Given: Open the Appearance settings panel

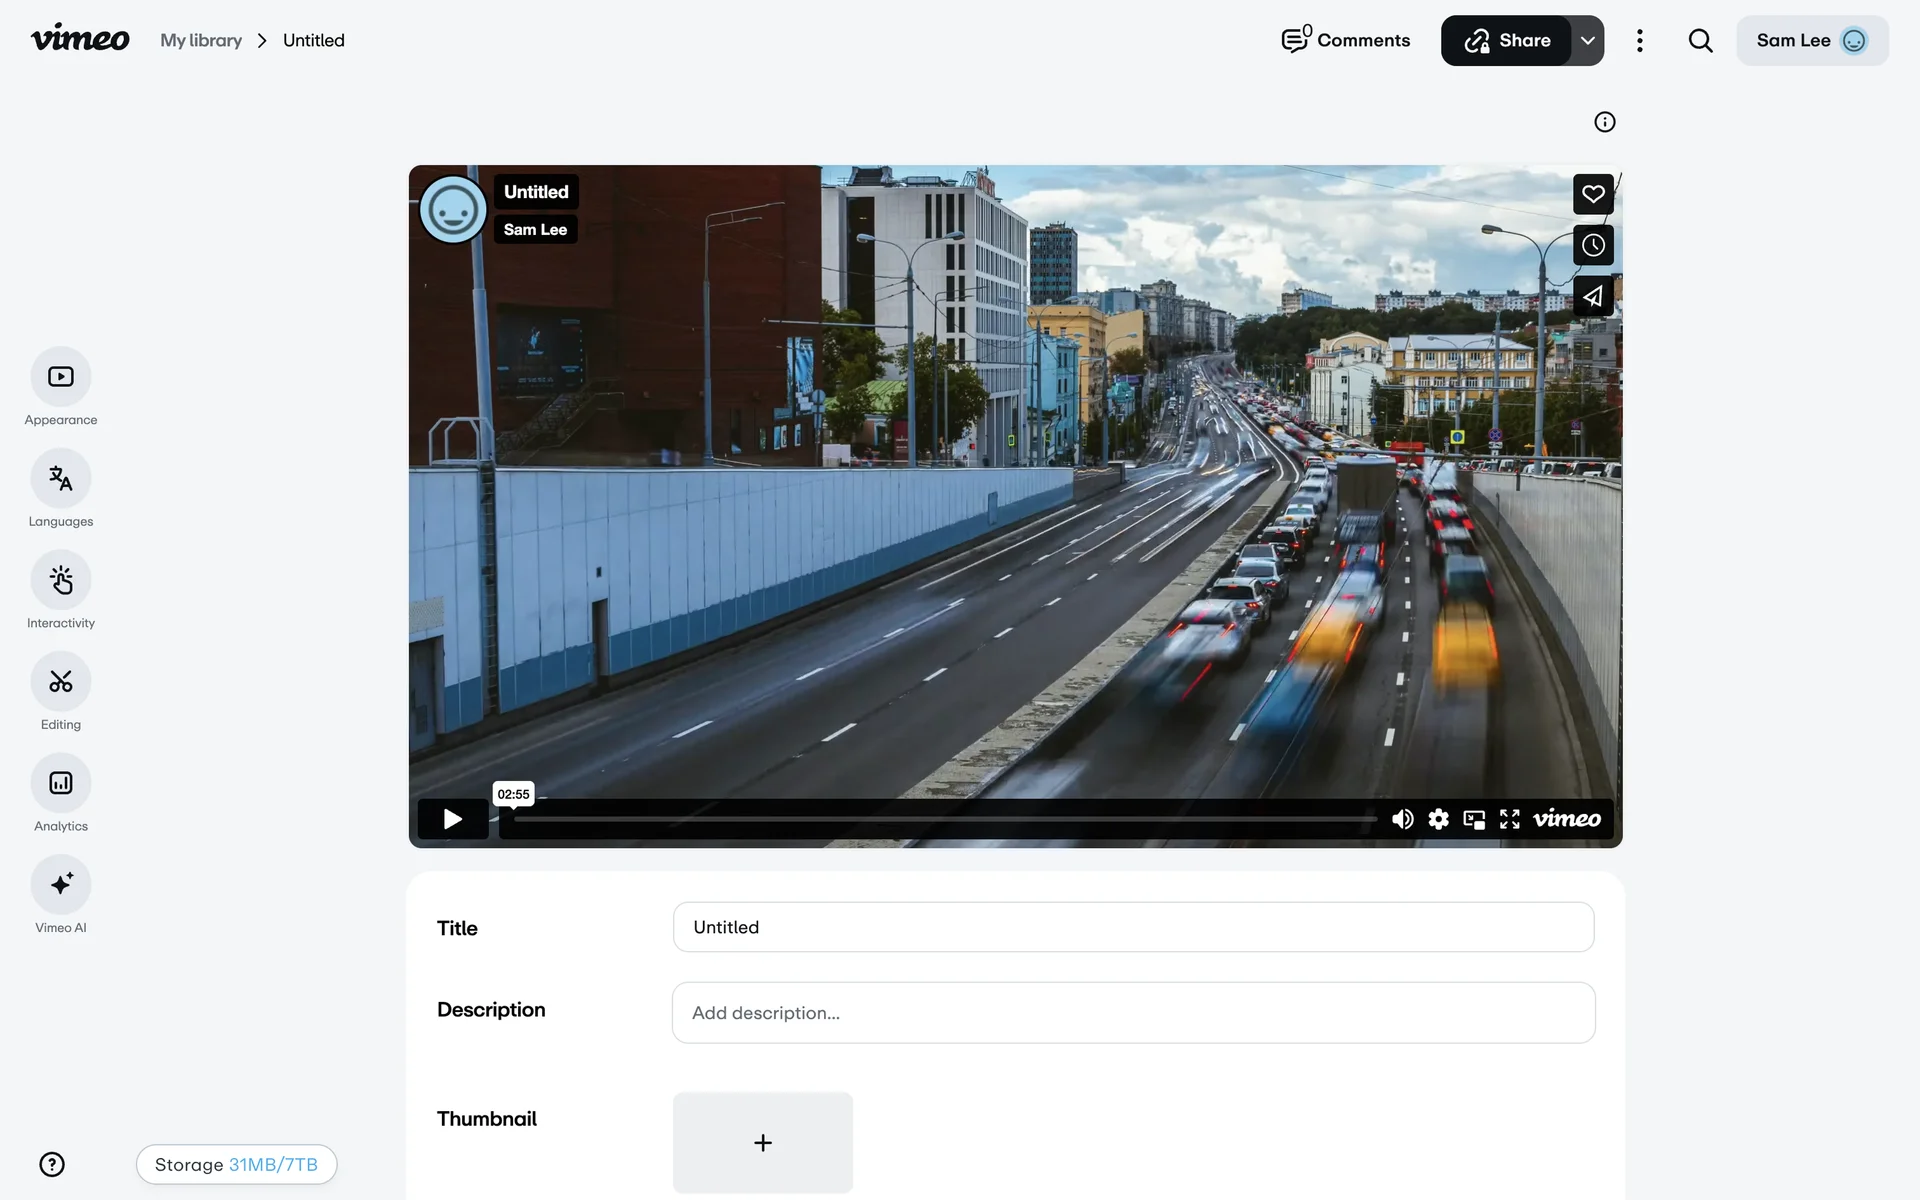Looking at the screenshot, I should pyautogui.click(x=61, y=377).
